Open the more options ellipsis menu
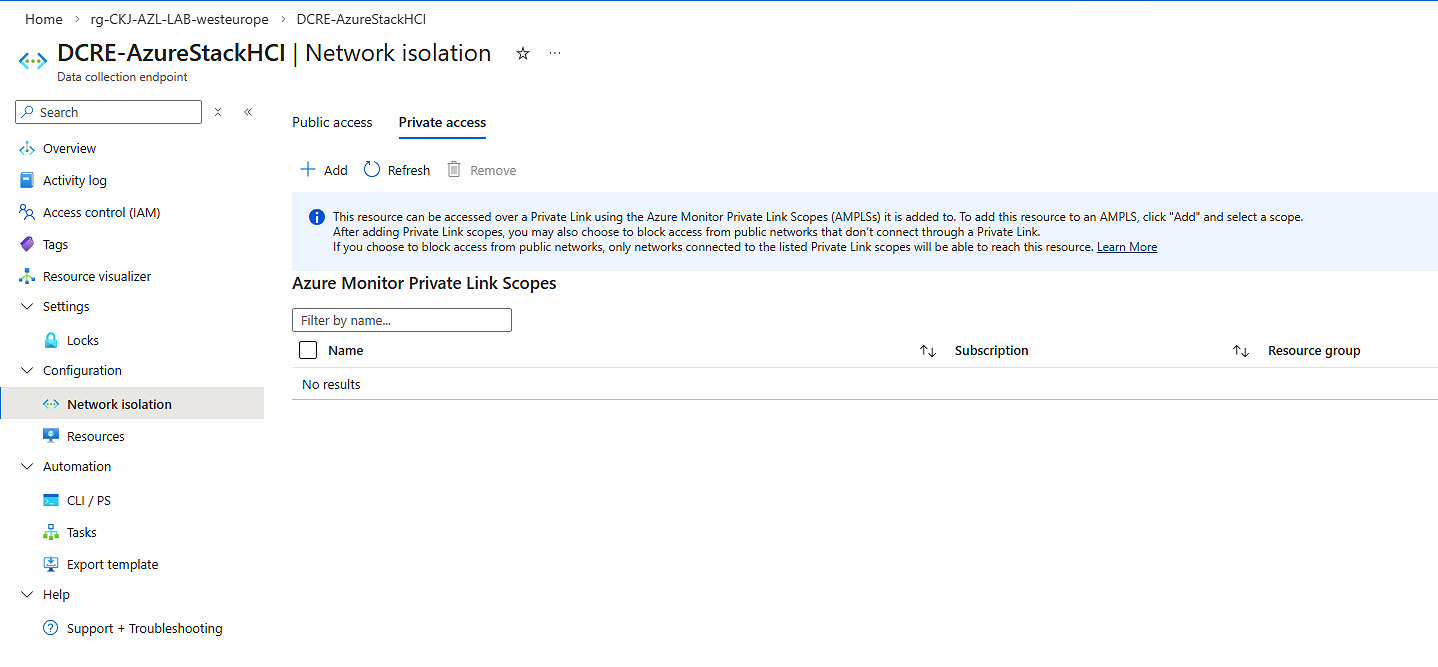The height and width of the screenshot is (667, 1438). tap(555, 53)
